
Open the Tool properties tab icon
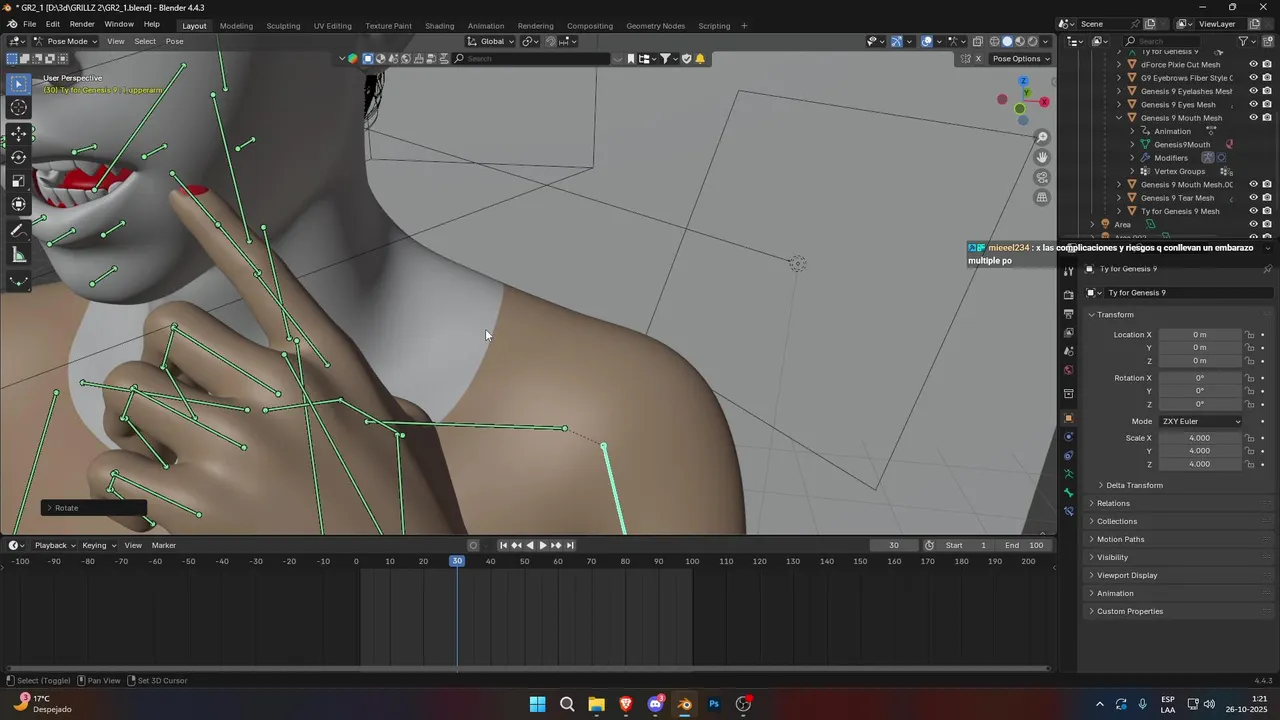tap(1068, 272)
